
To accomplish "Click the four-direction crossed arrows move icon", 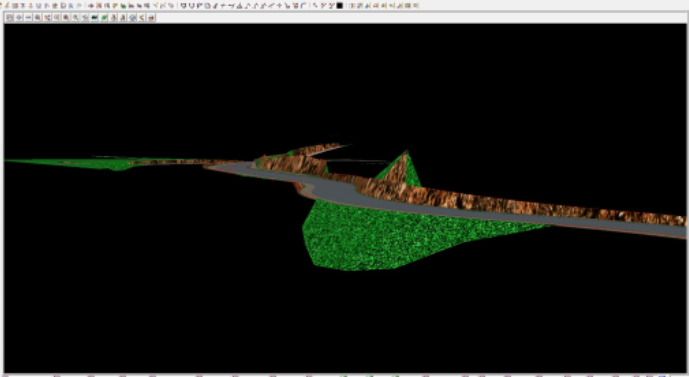I will pos(84,18).
